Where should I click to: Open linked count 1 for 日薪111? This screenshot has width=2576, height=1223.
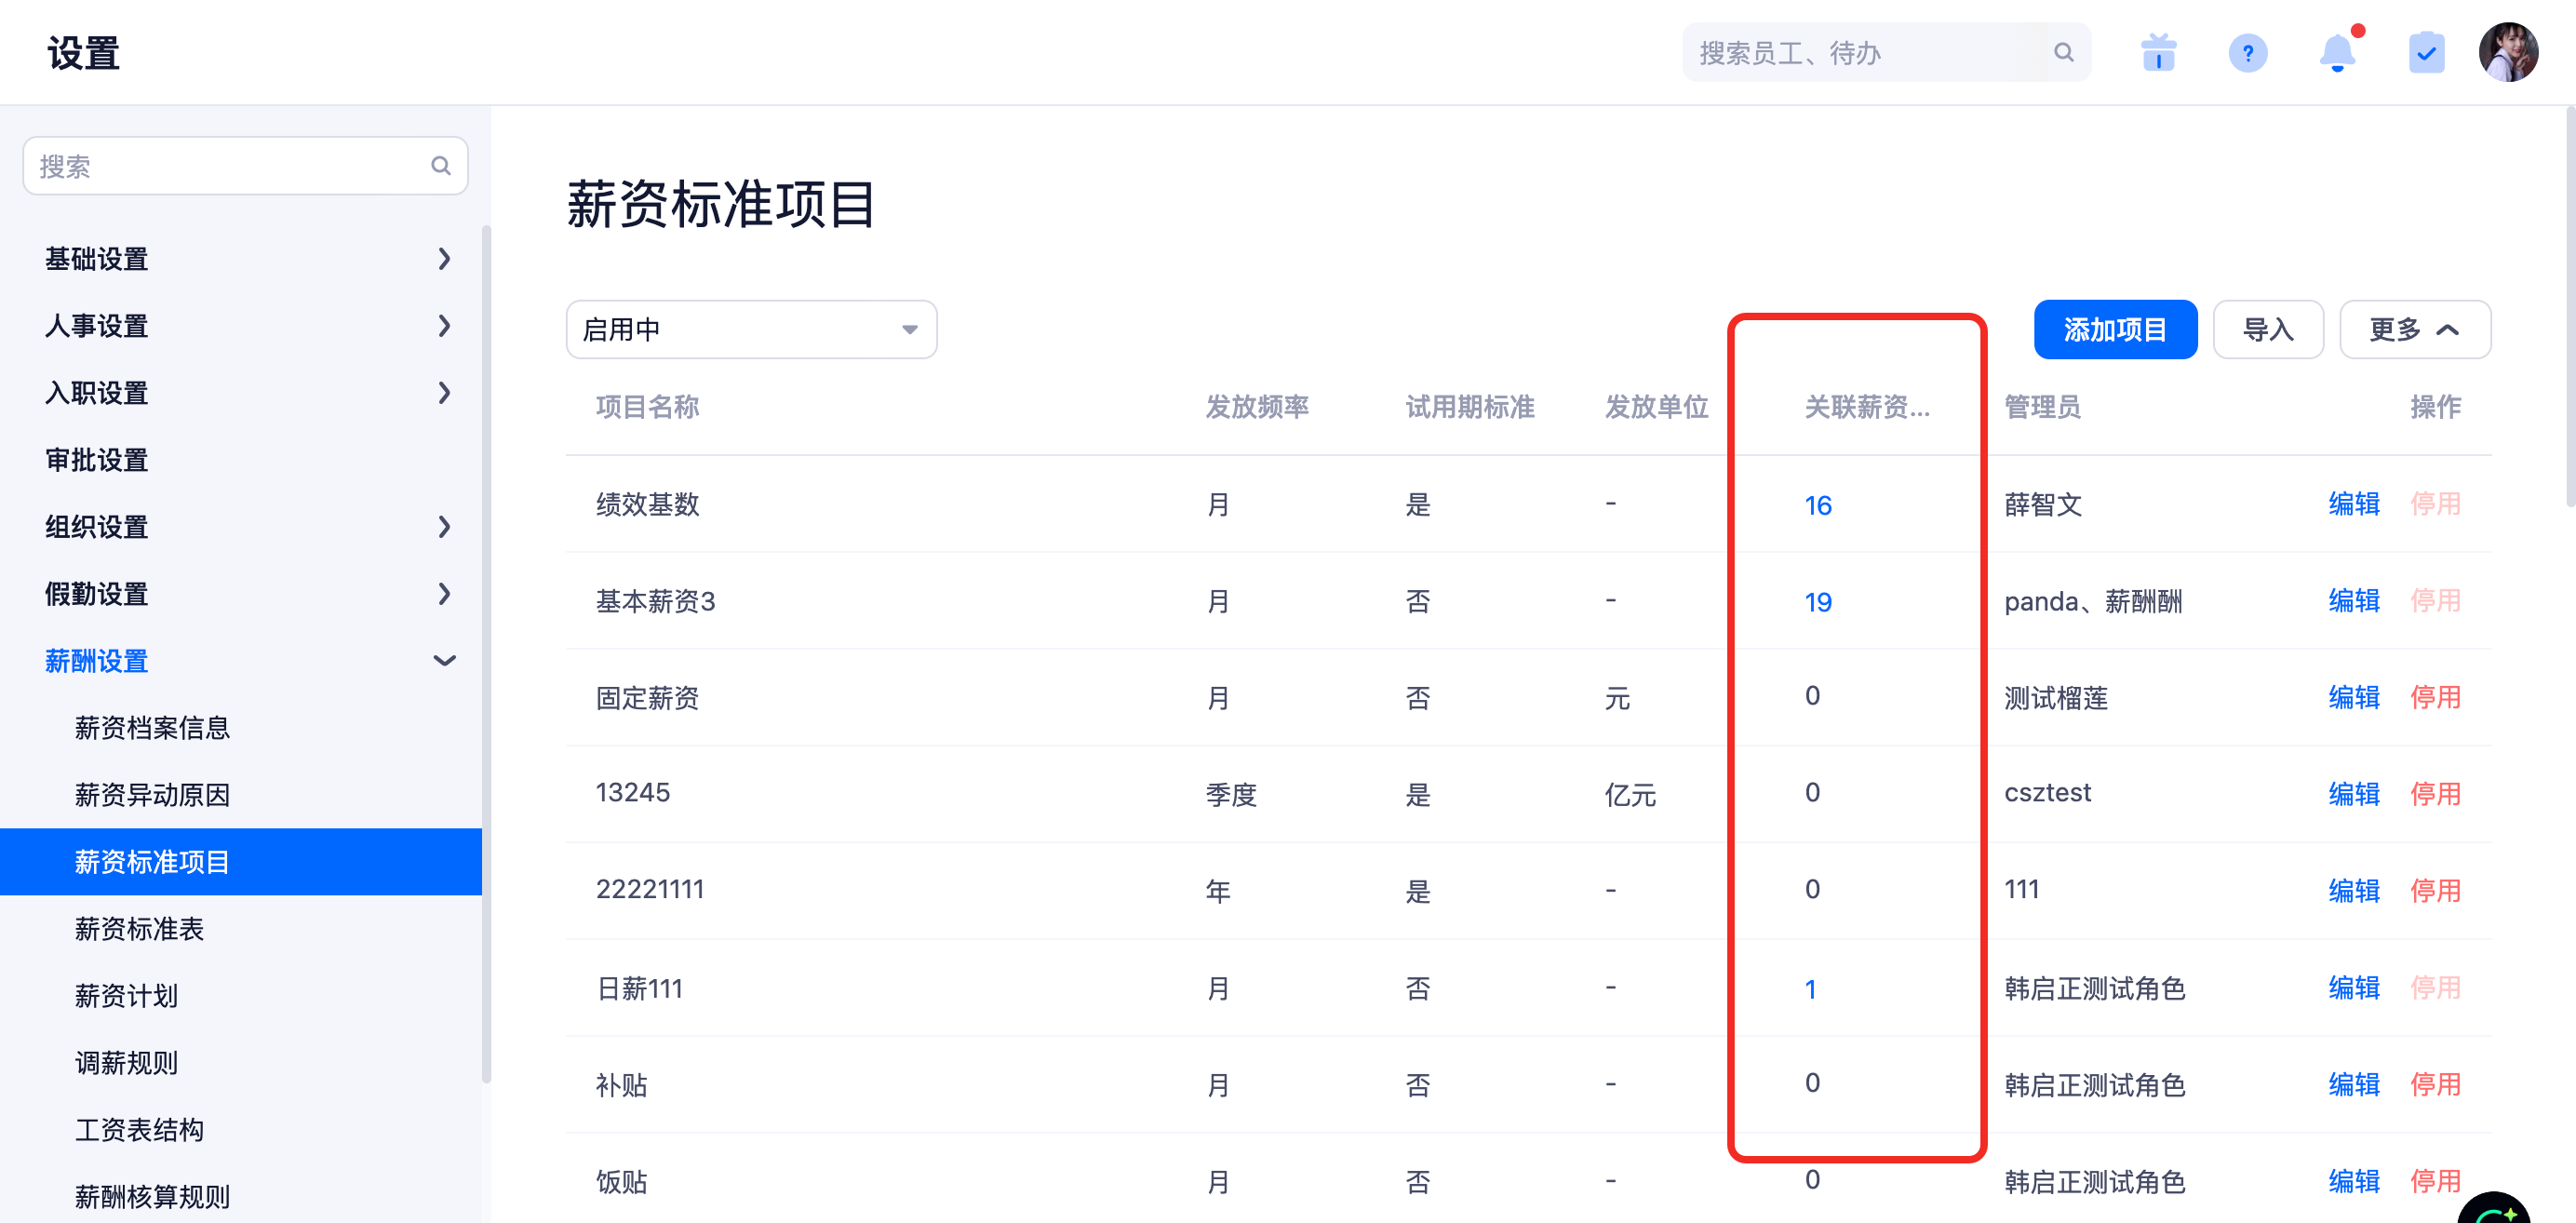(x=1810, y=989)
